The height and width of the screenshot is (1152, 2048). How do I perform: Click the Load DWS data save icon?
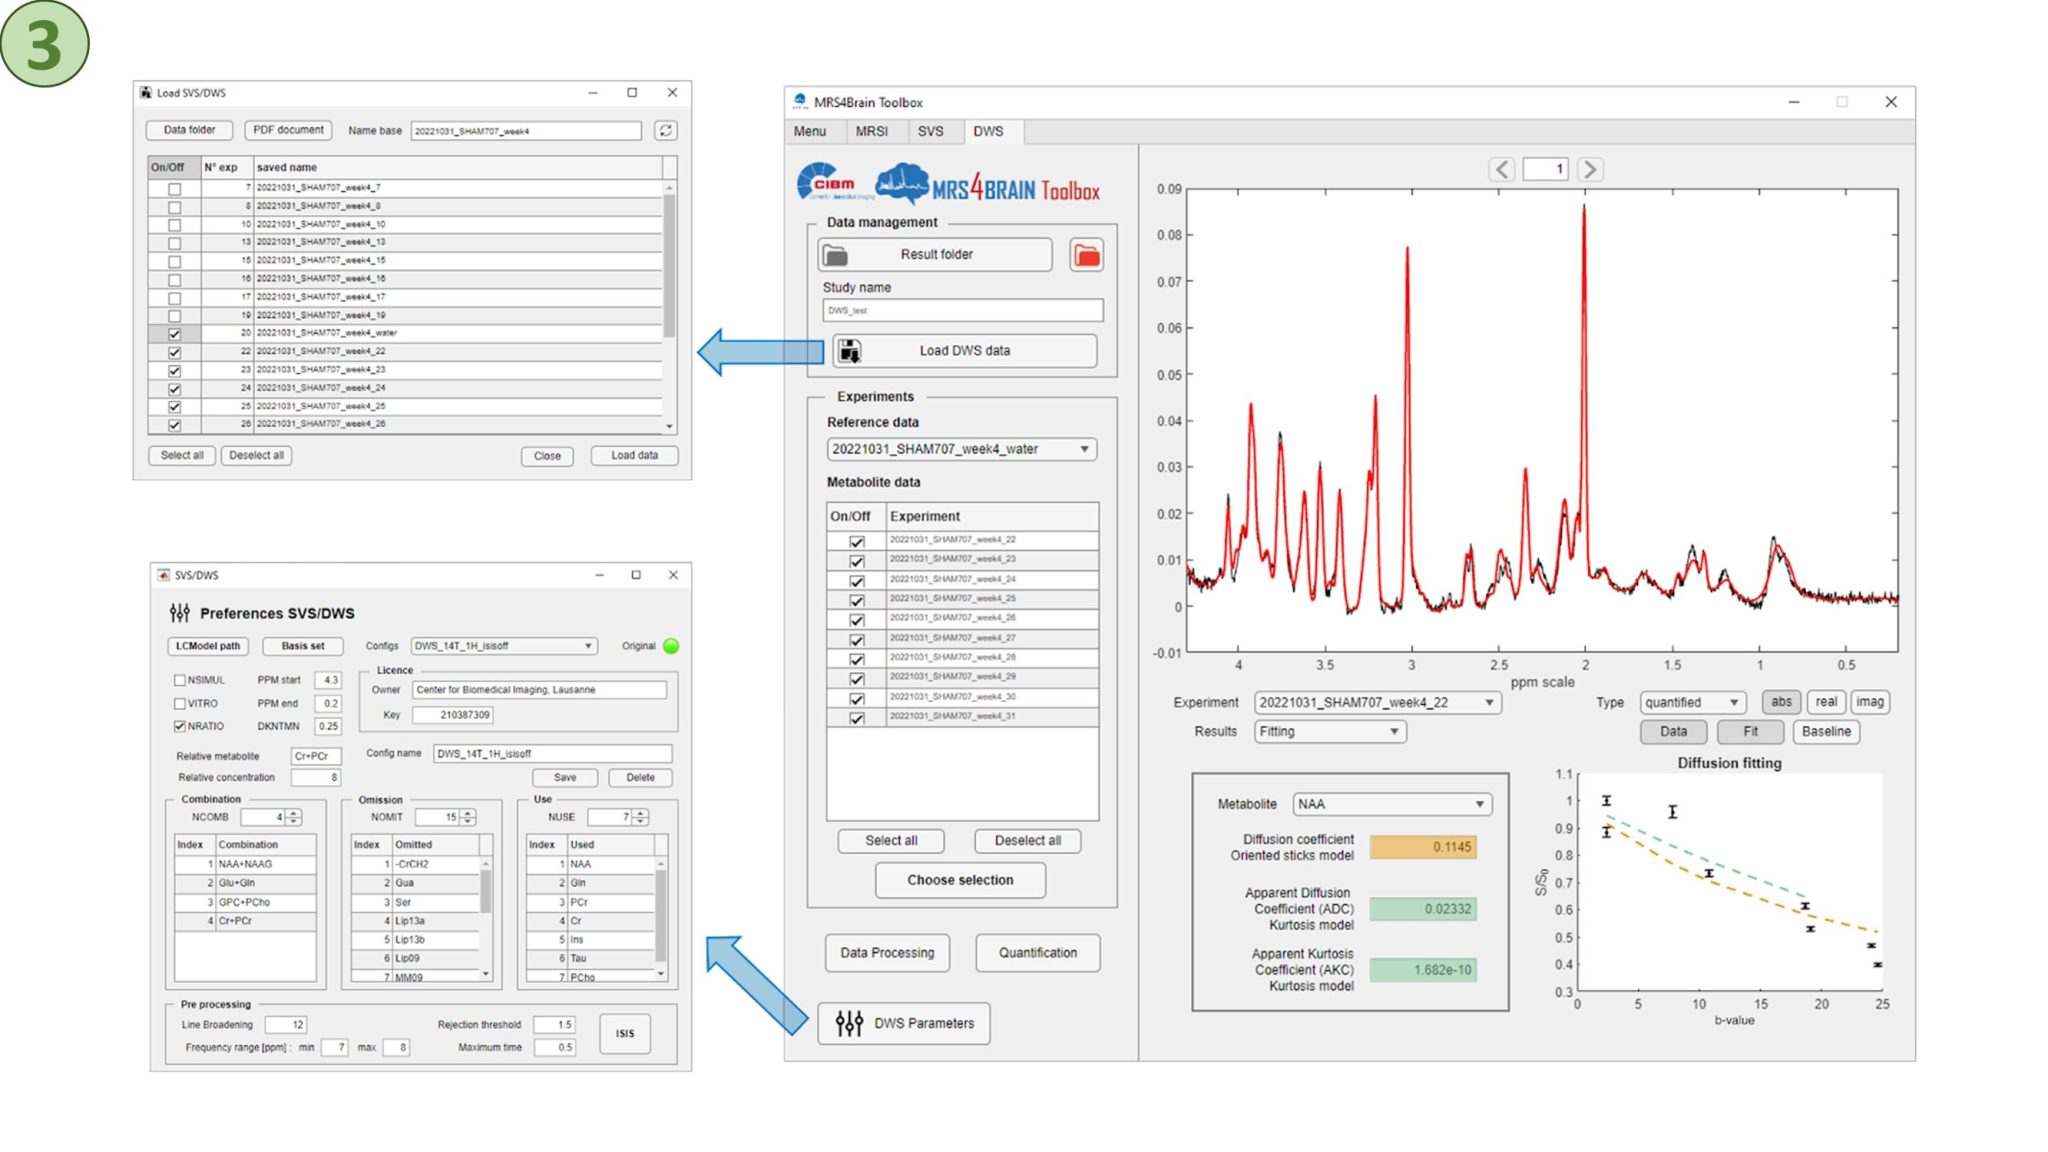click(850, 351)
